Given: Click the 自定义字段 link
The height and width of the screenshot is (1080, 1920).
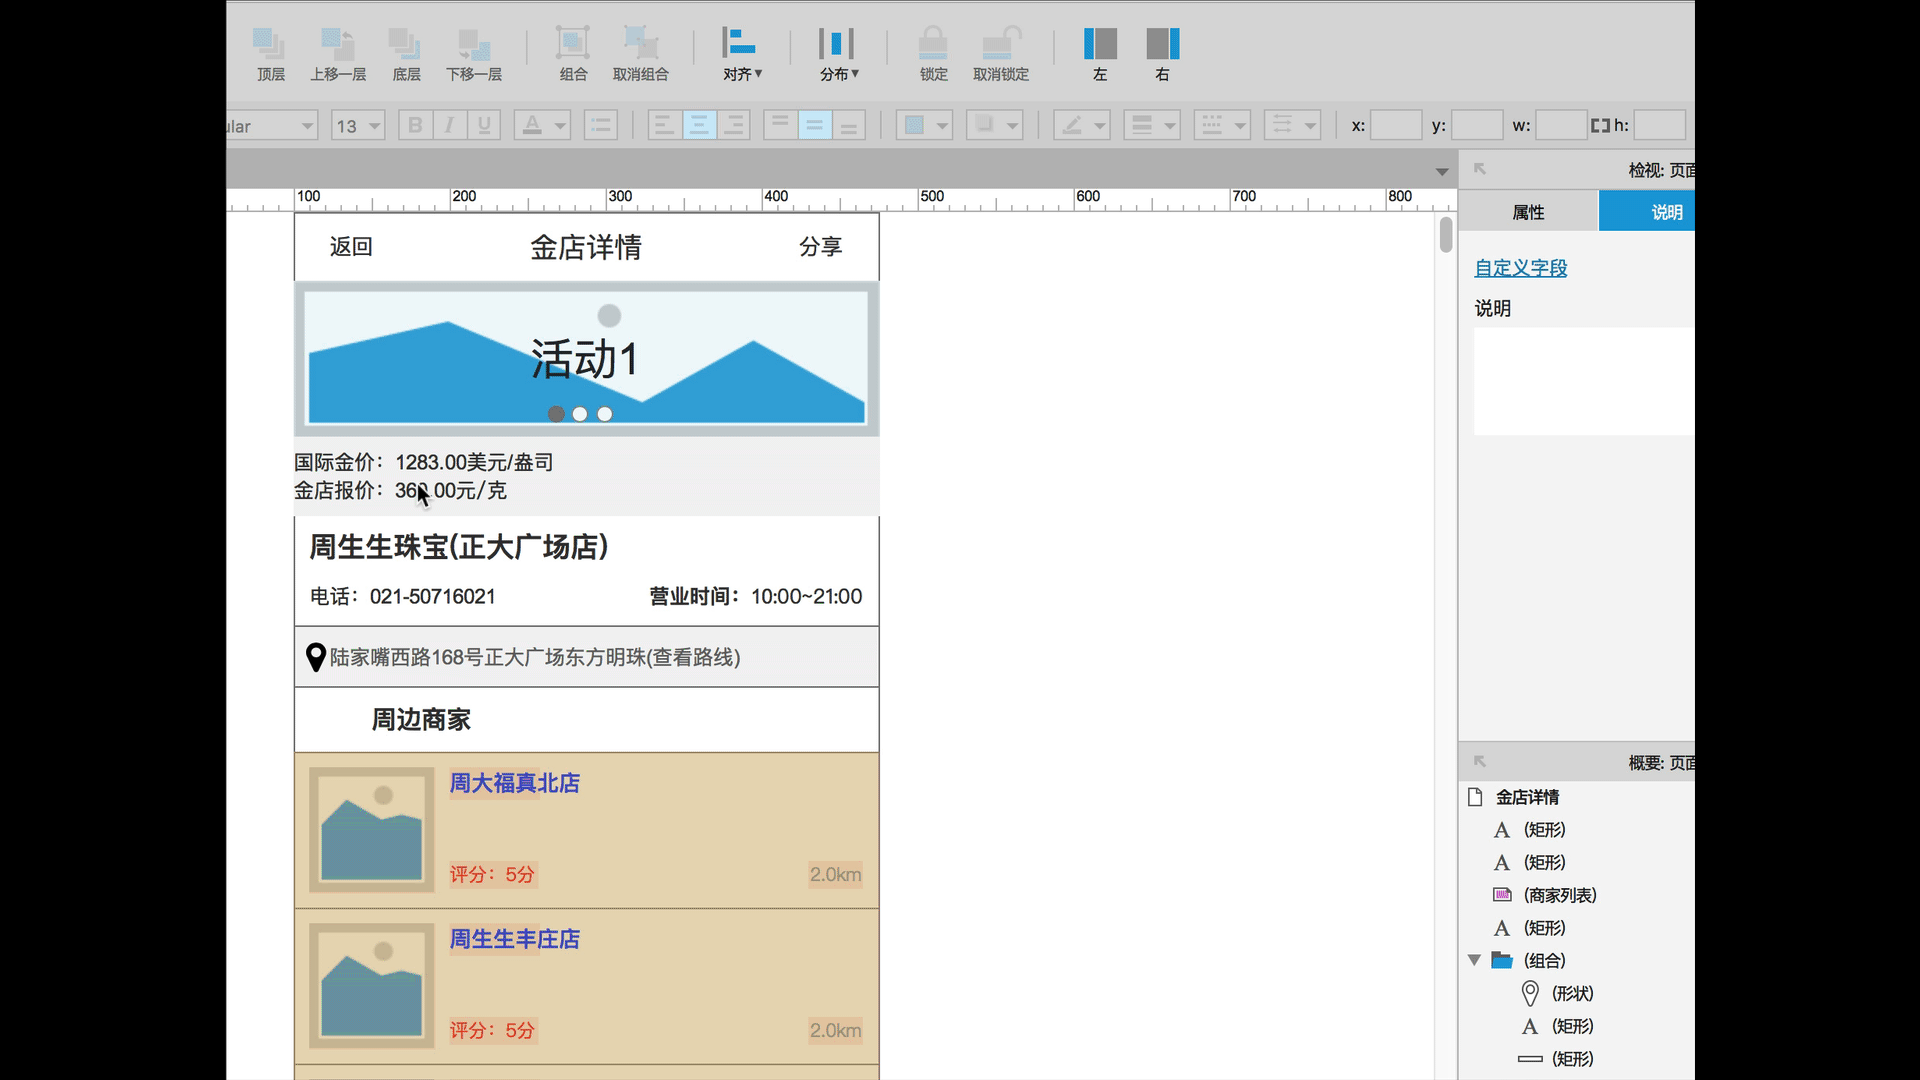Looking at the screenshot, I should 1520,268.
